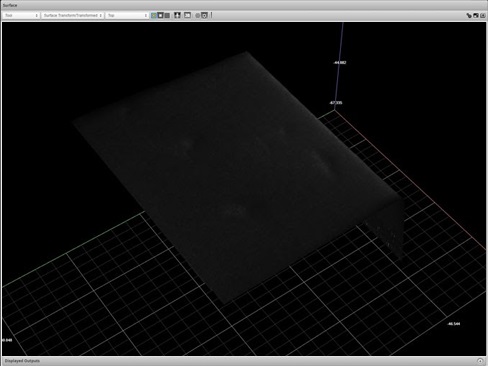Select the color heightmap display mode icon
This screenshot has height=366, width=488.
[154, 15]
